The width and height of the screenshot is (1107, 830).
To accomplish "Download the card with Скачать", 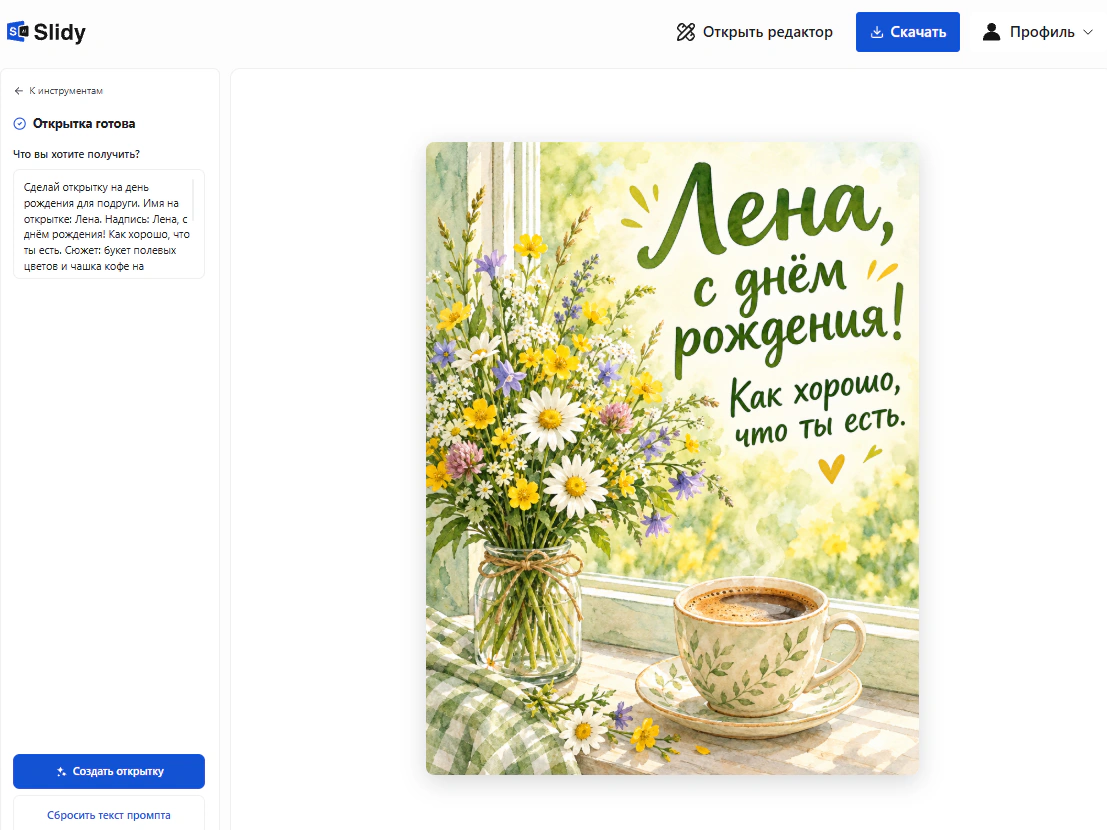I will [907, 32].
